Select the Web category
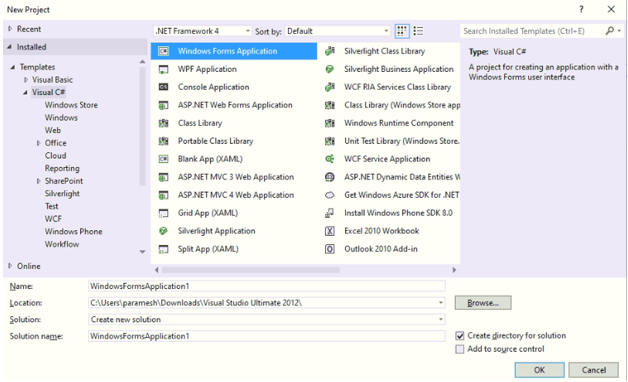 coord(53,130)
